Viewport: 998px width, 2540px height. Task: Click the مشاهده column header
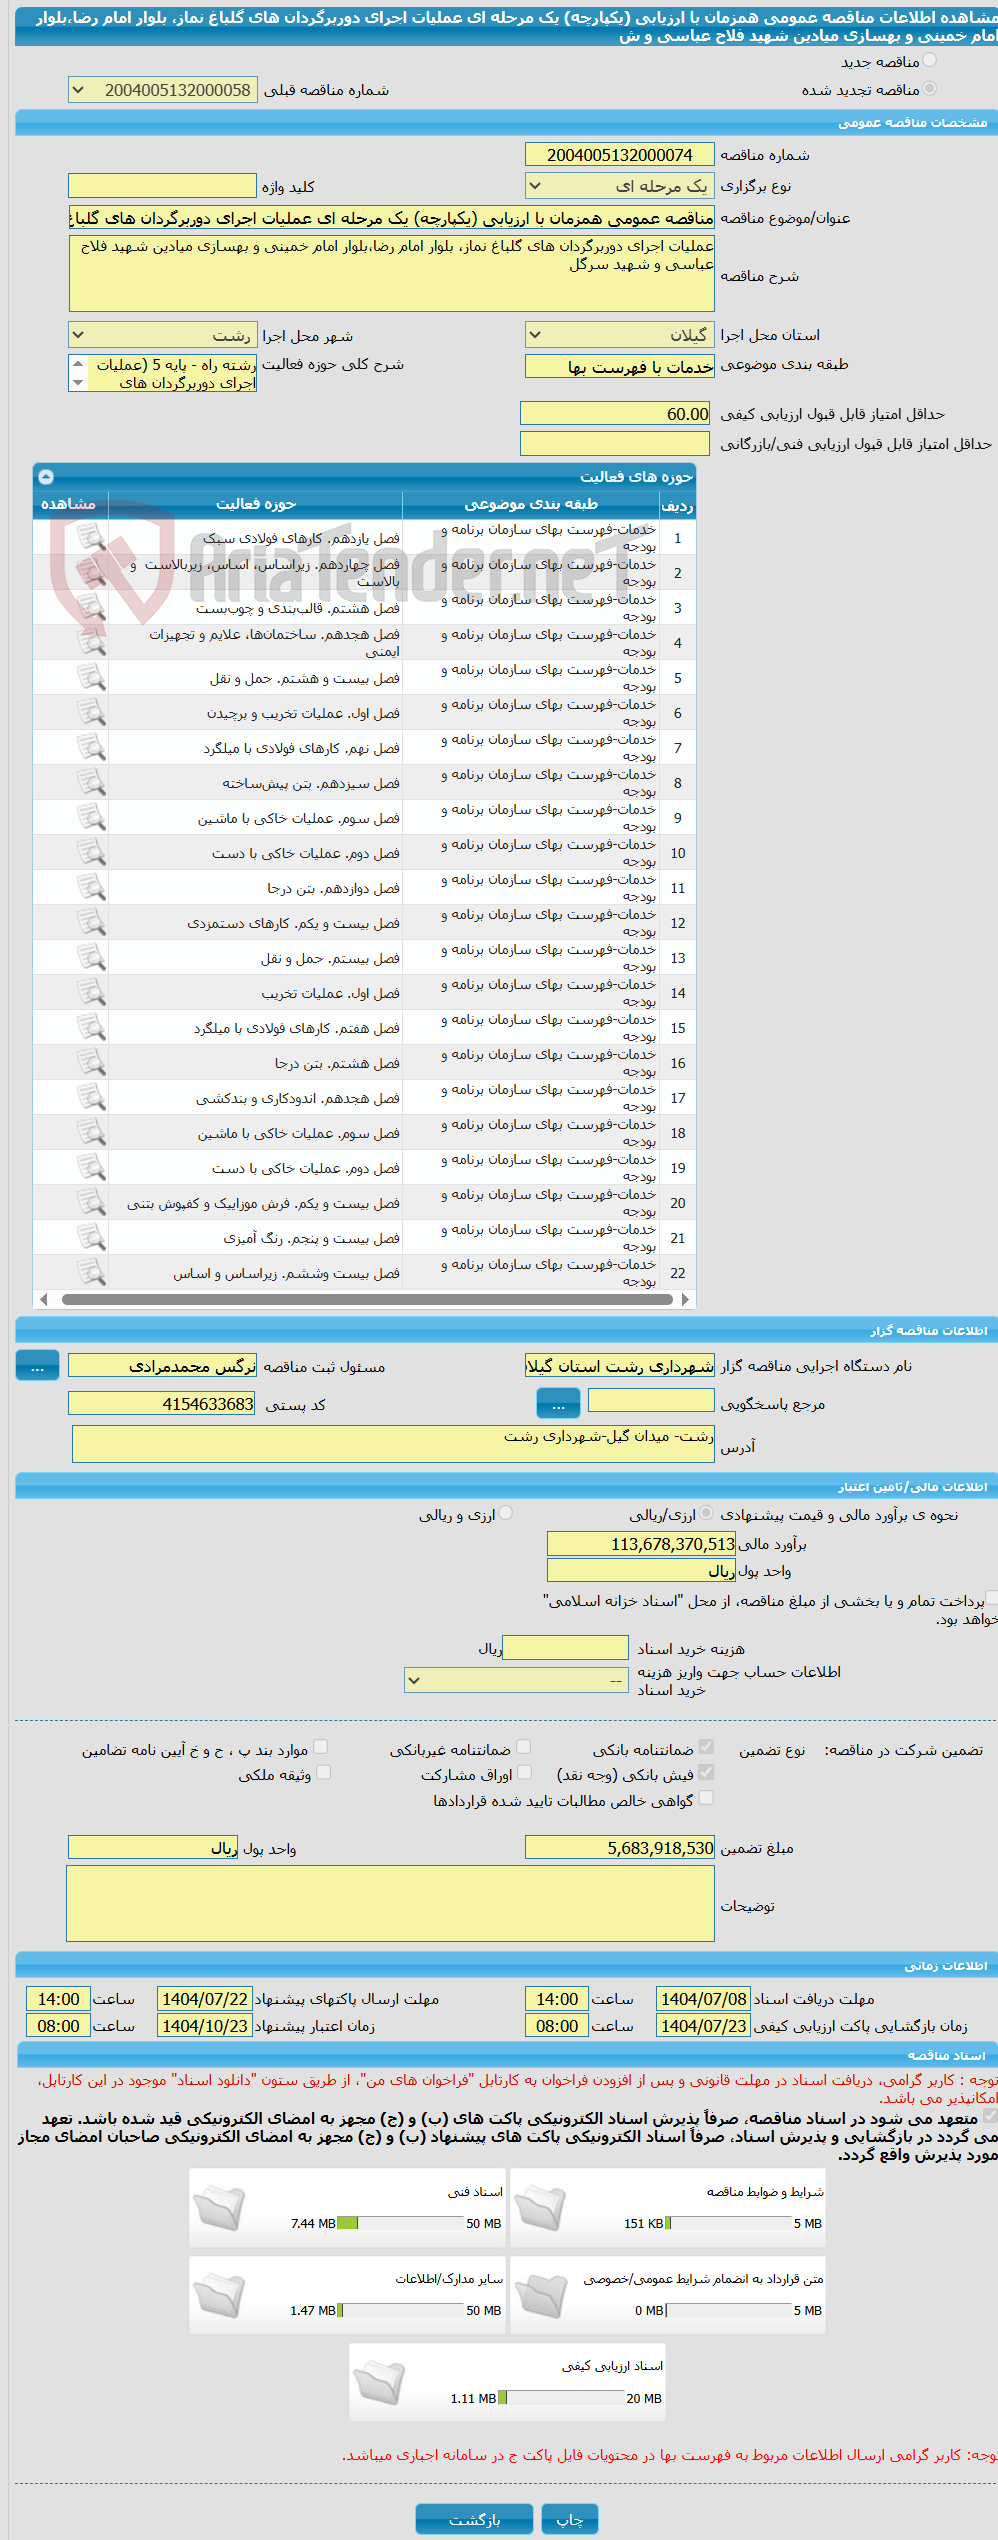[x=70, y=504]
